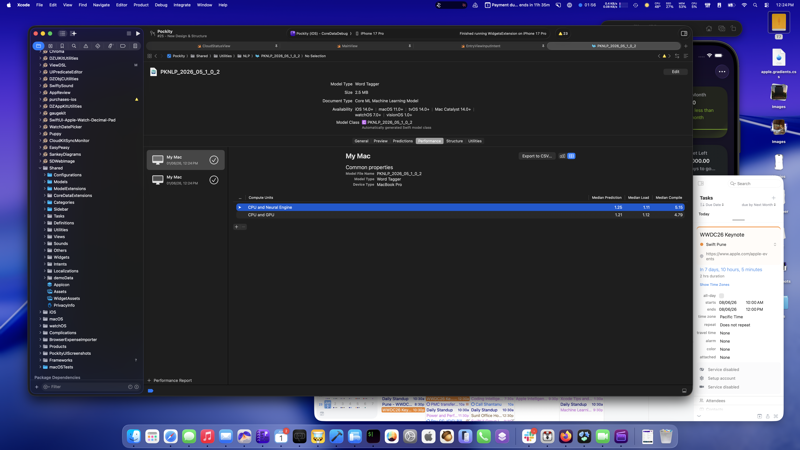This screenshot has height=450, width=800.
Task: Open the Project navigator in Xcode
Action: pyautogui.click(x=38, y=46)
